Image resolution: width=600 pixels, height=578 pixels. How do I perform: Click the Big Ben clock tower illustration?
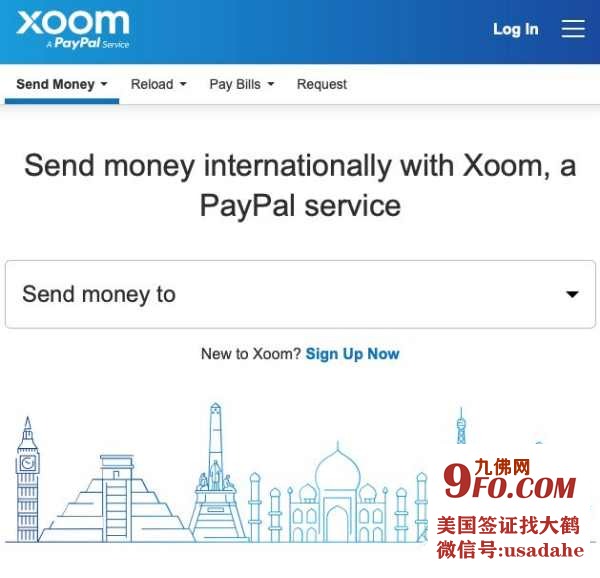tap(28, 479)
